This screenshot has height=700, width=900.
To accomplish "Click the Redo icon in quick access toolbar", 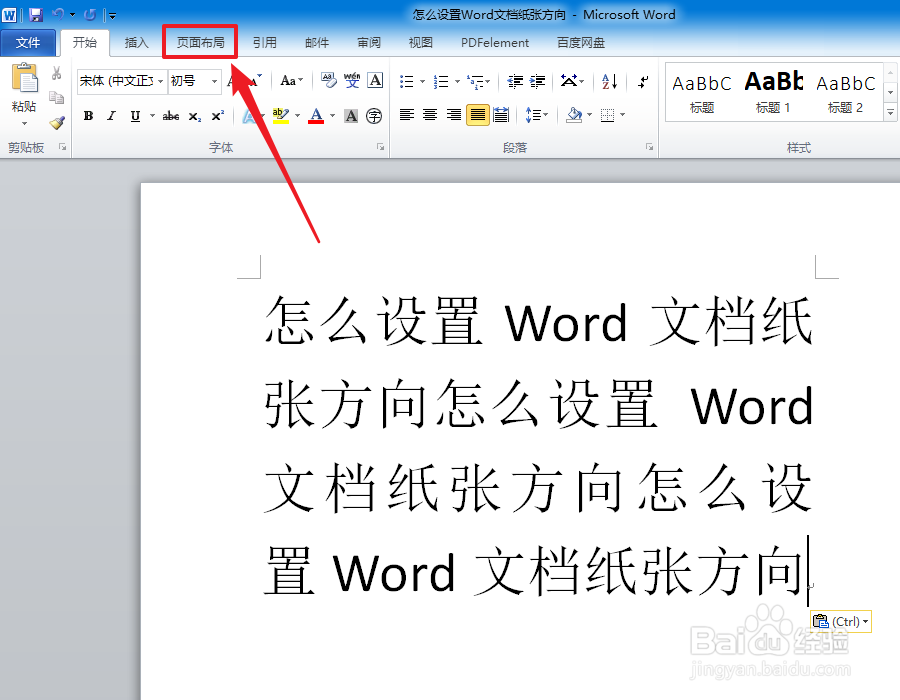I will [90, 14].
